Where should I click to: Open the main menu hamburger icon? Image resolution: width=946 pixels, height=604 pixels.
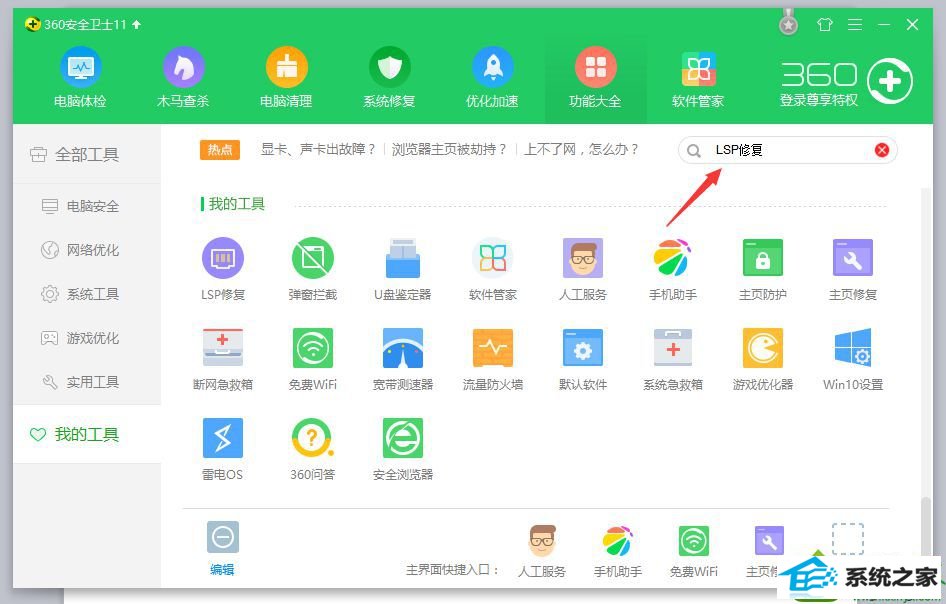pos(854,25)
